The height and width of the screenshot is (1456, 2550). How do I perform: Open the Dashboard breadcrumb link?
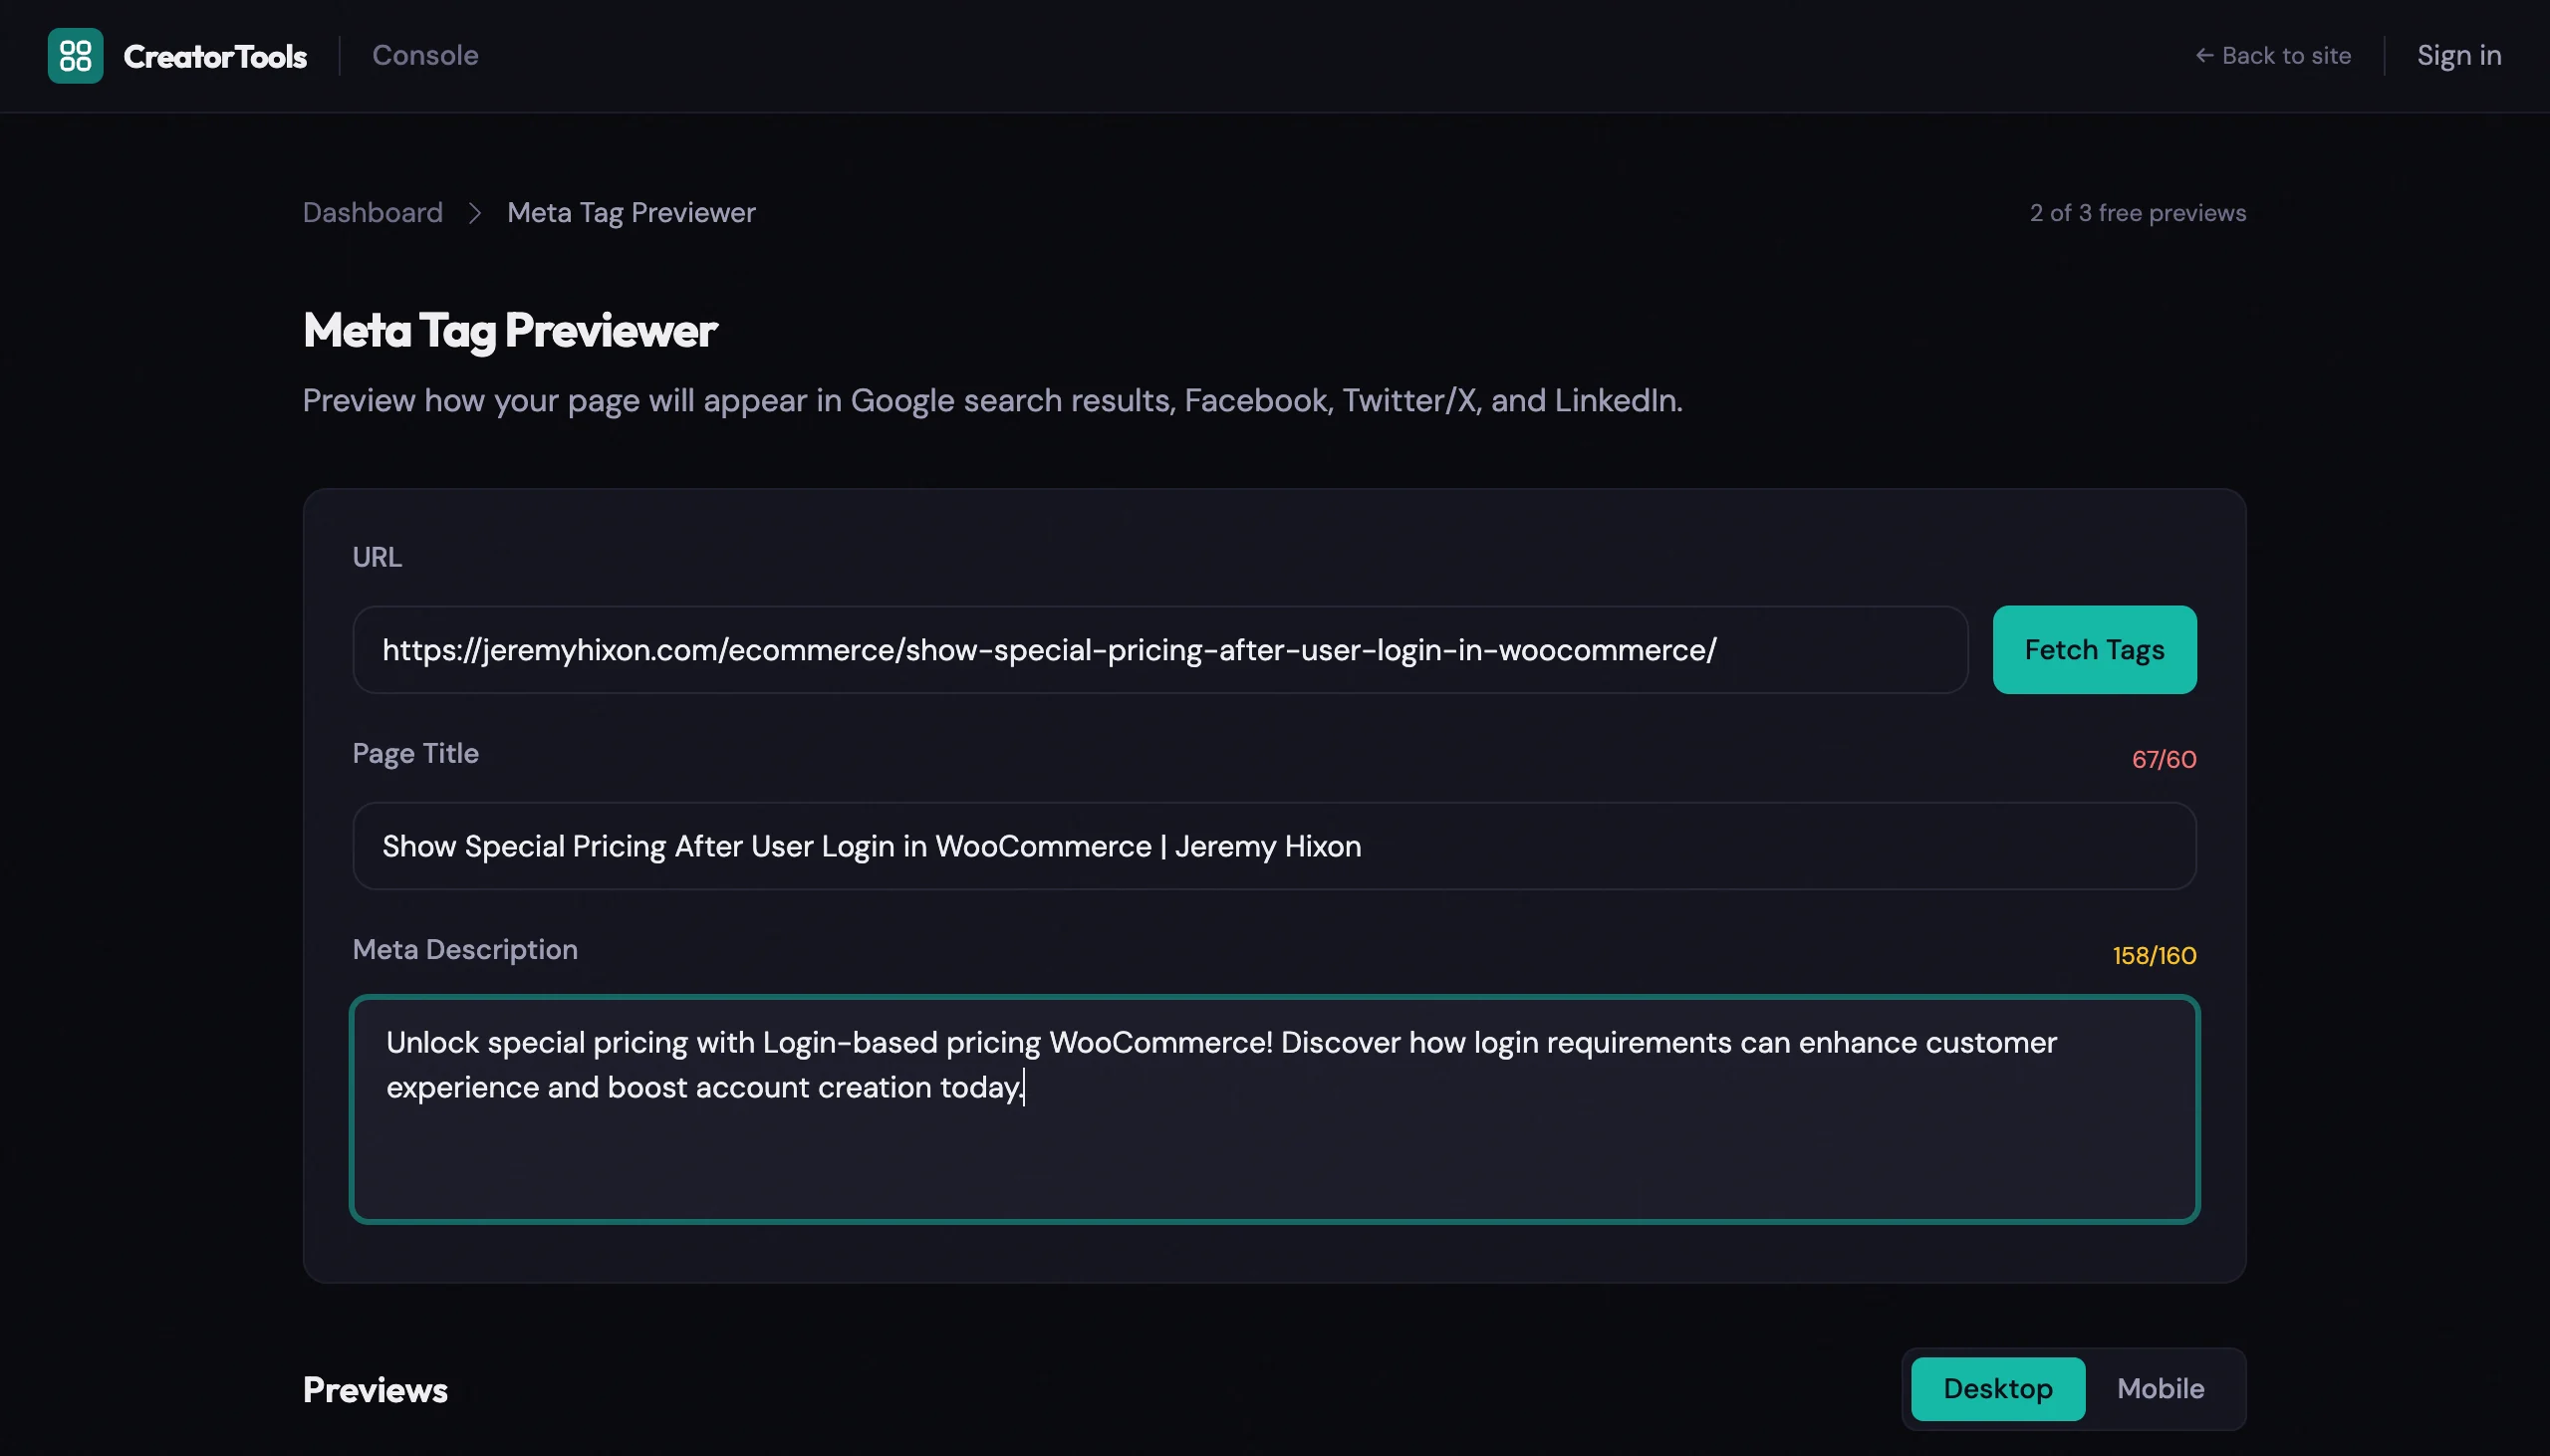pos(372,212)
